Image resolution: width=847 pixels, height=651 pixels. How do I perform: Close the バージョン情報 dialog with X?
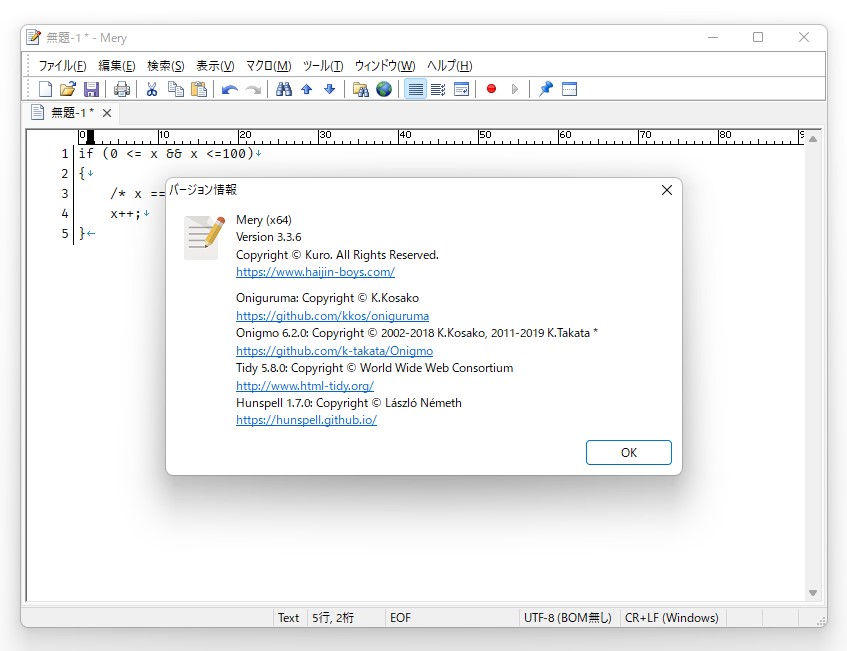click(667, 190)
